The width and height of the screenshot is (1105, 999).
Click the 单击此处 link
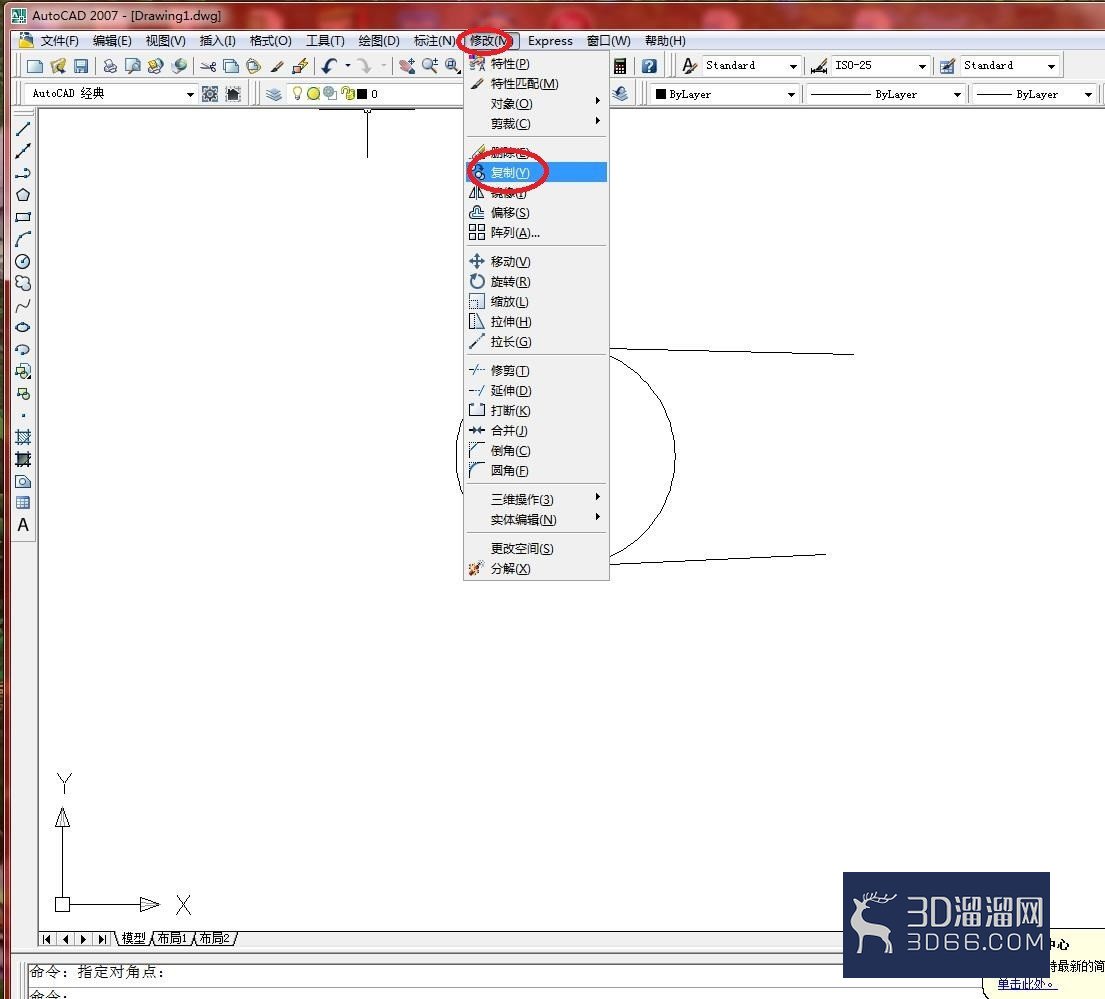[x=1027, y=984]
